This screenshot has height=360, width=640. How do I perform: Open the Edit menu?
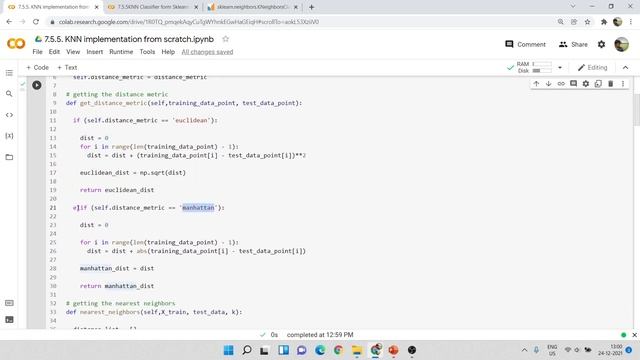pyautogui.click(x=54, y=52)
